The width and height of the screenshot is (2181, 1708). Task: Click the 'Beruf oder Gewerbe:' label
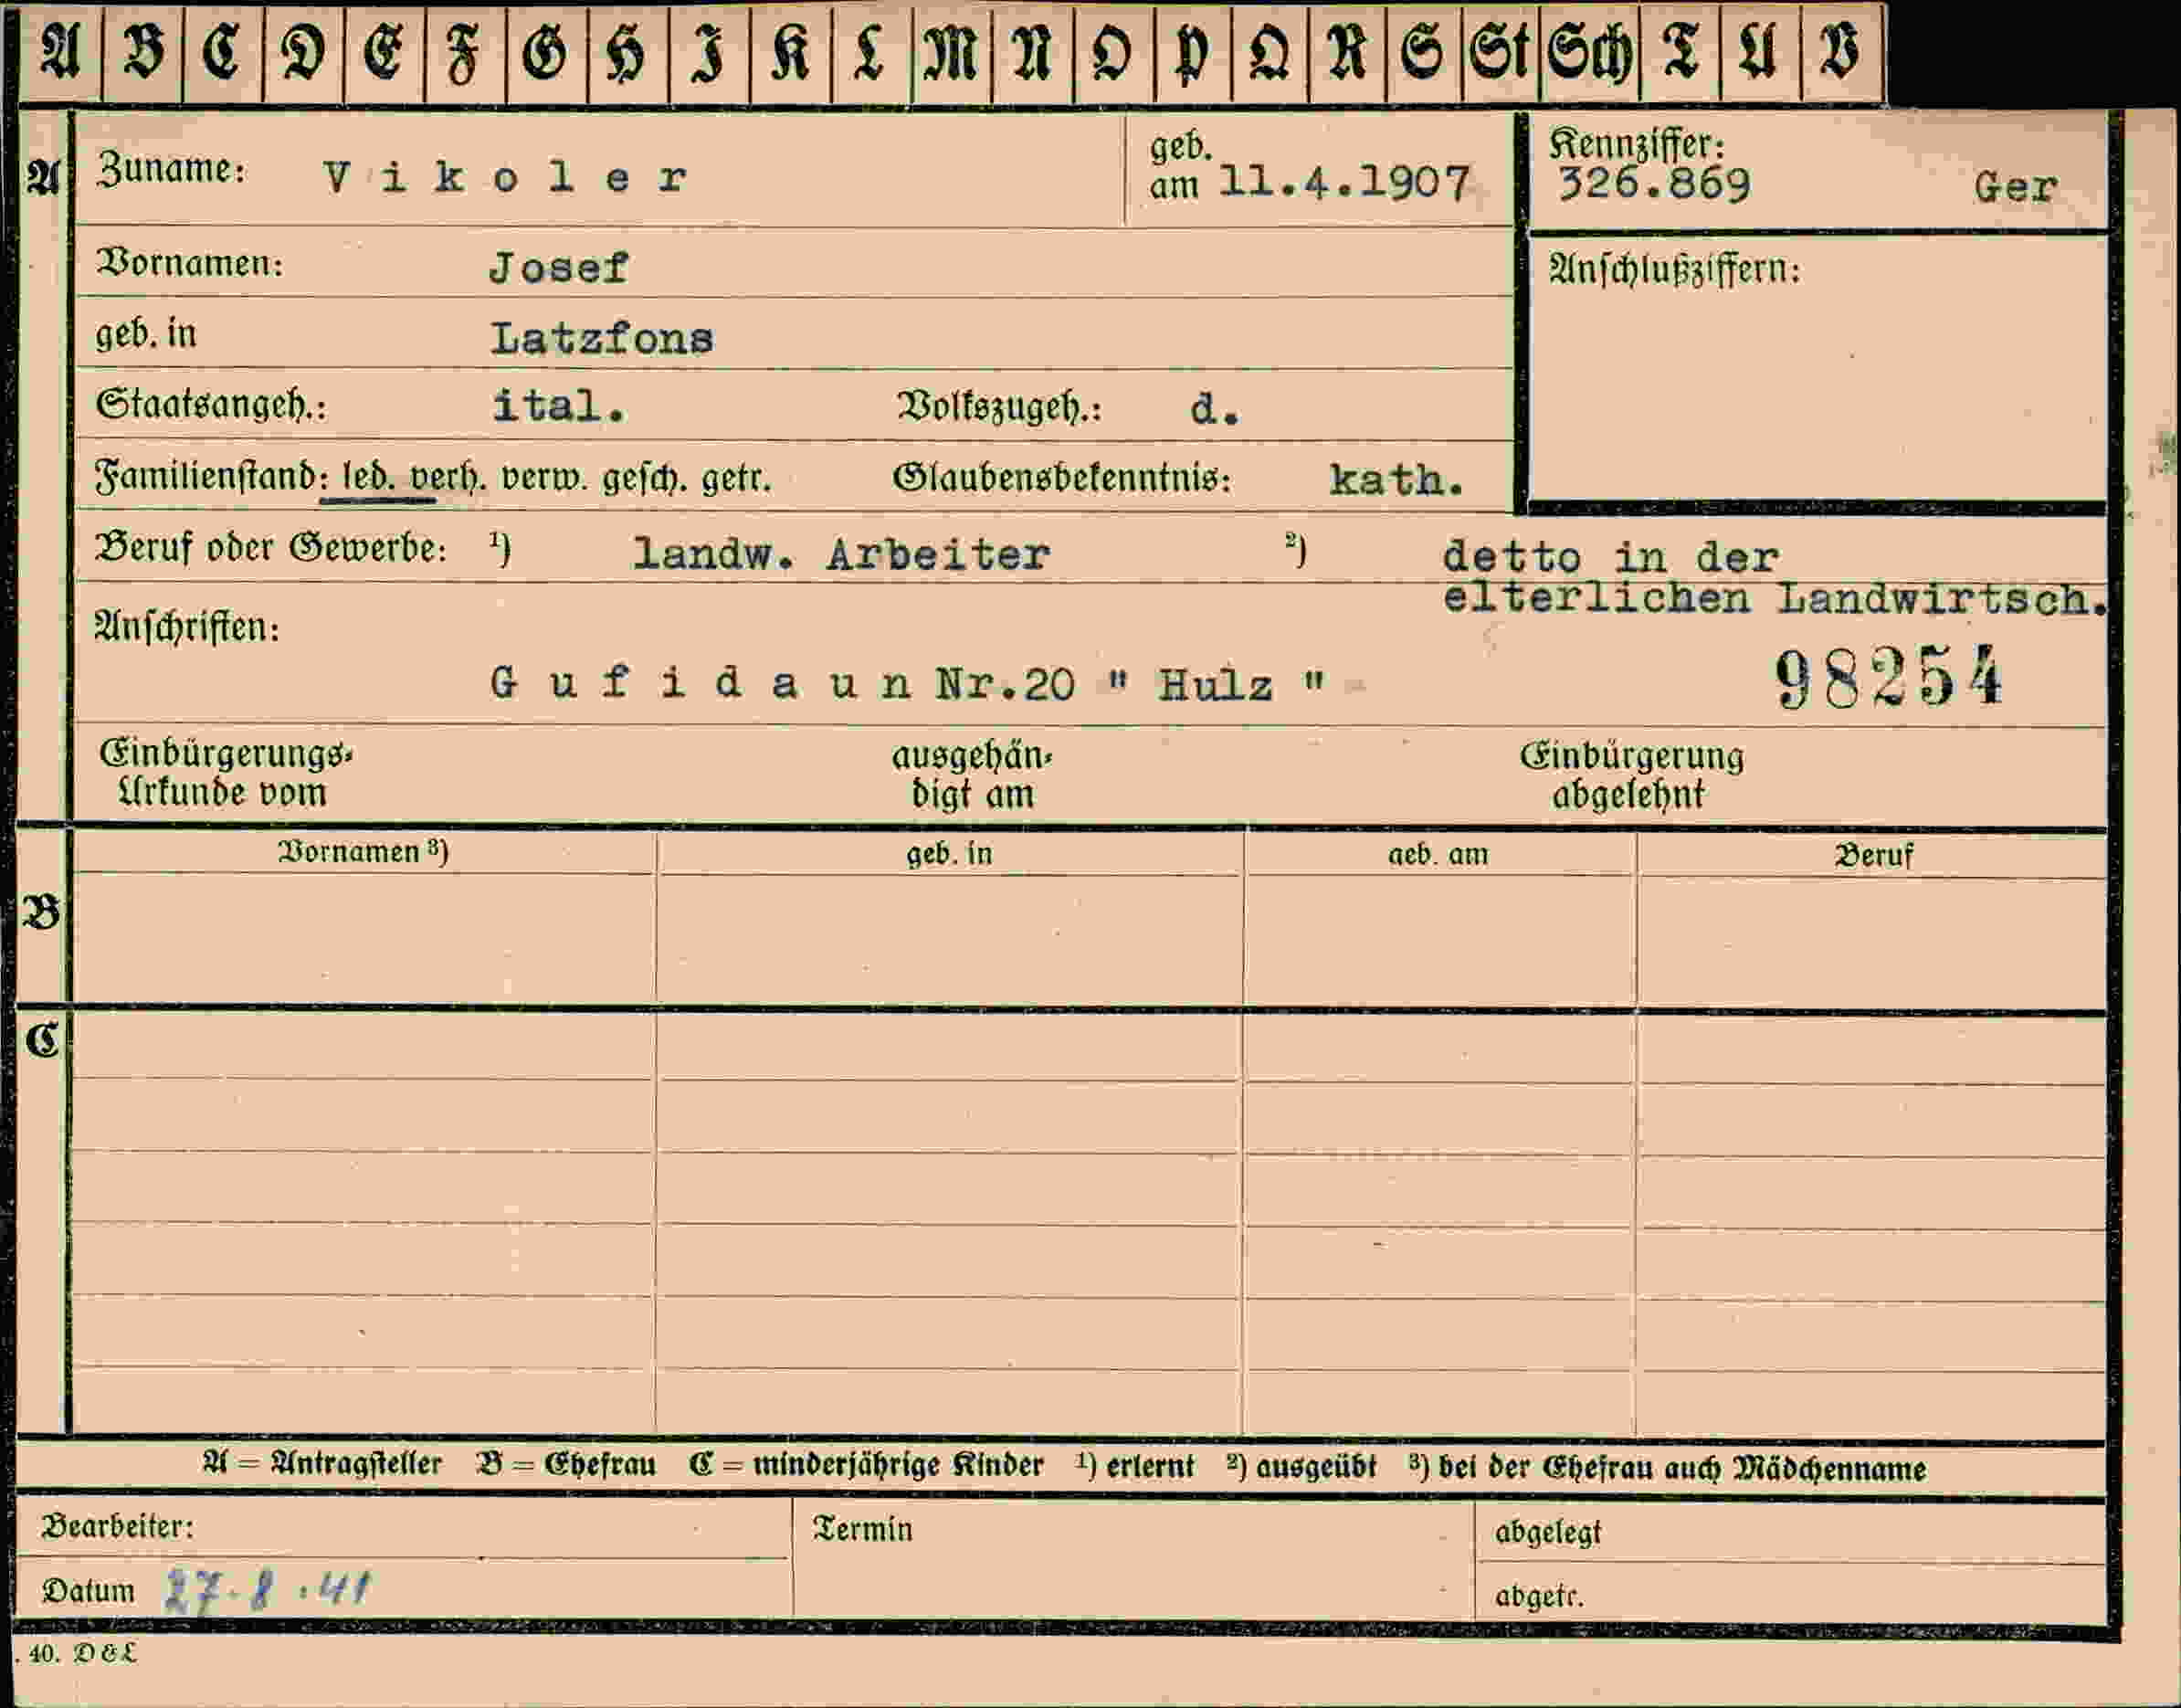pos(271,548)
